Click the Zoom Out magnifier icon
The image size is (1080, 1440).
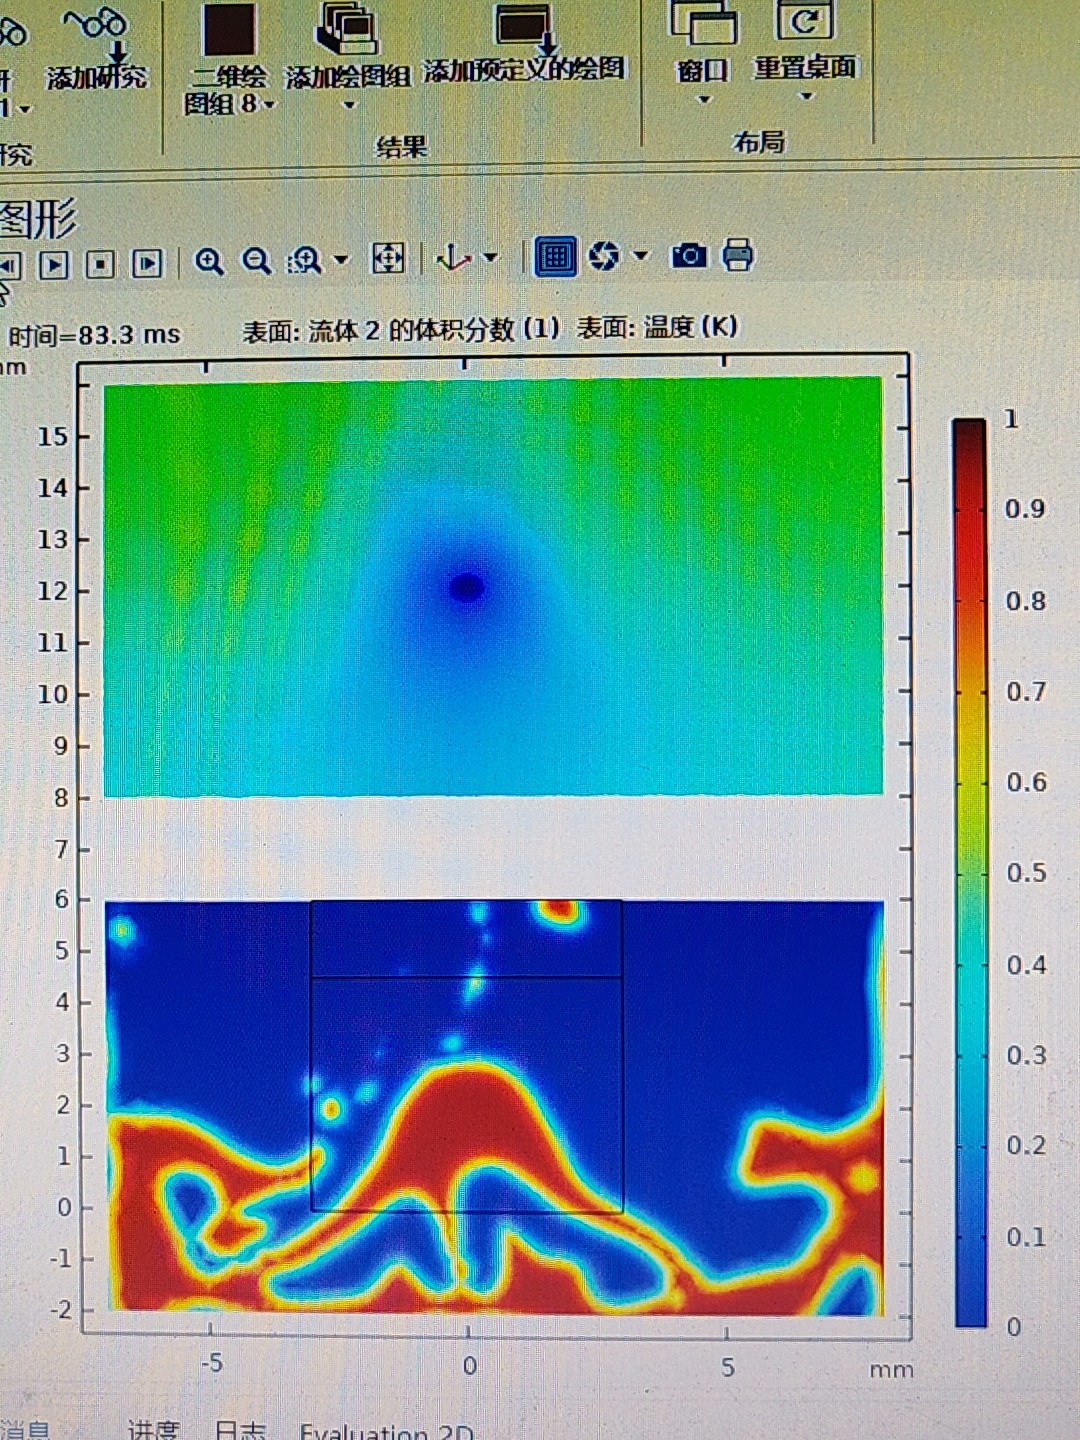tap(257, 261)
